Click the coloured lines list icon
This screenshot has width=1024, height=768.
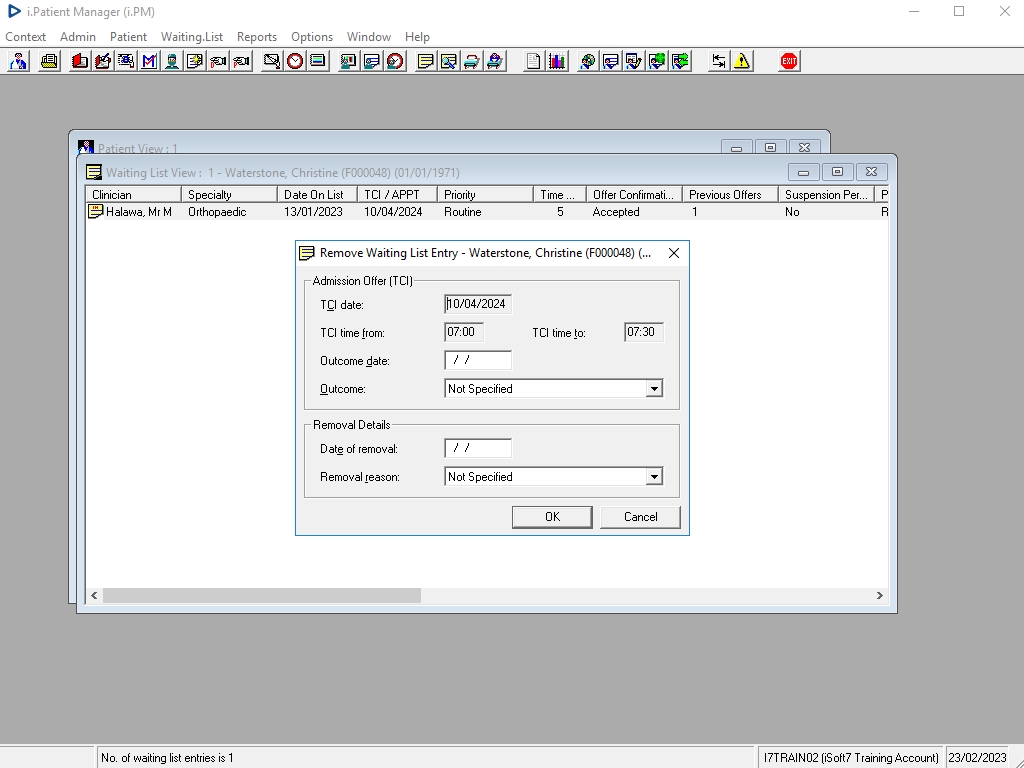(x=318, y=61)
